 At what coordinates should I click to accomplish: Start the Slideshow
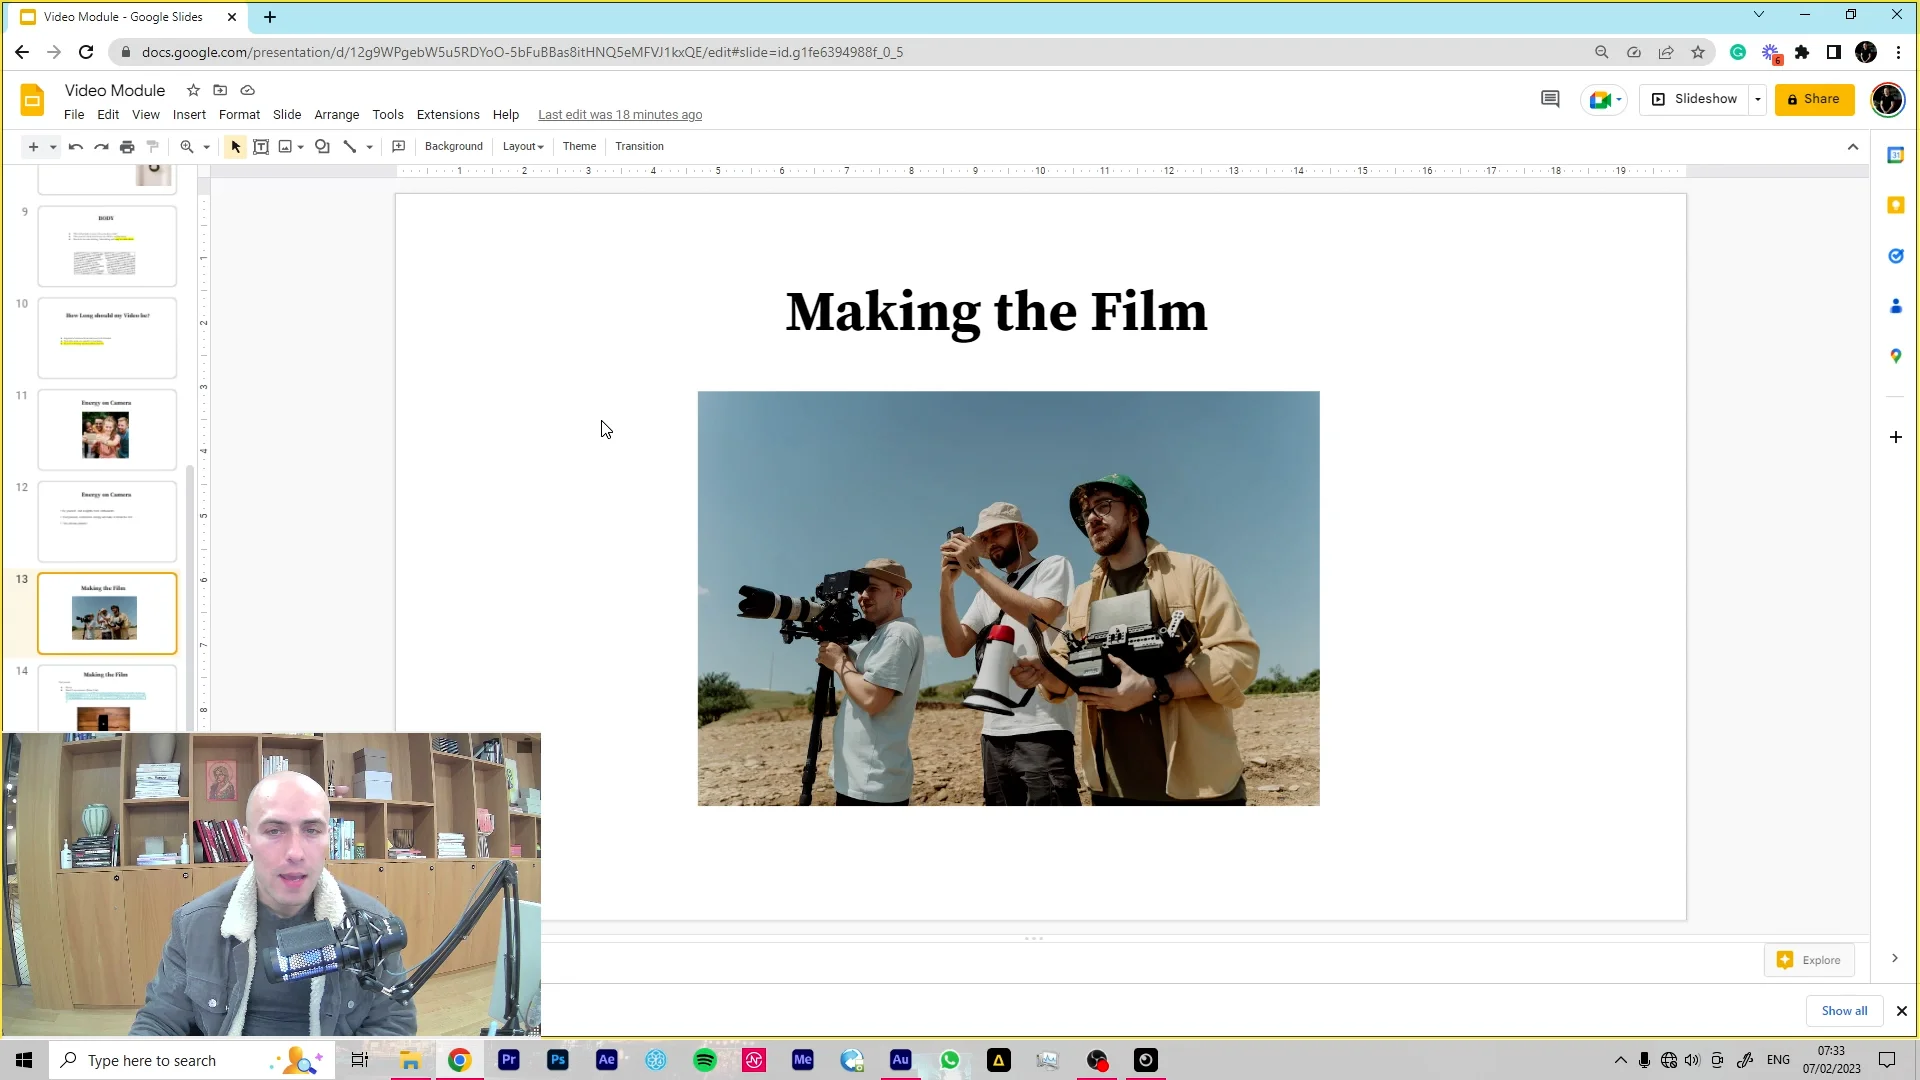(x=1695, y=99)
